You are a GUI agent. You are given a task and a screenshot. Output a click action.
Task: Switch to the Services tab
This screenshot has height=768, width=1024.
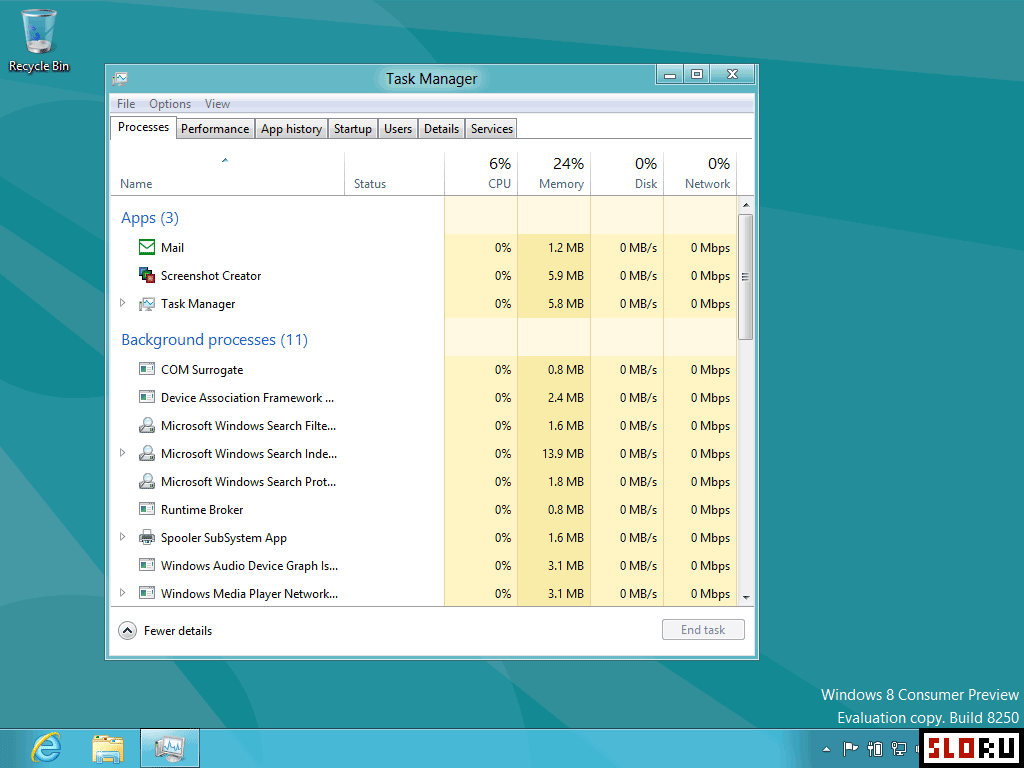(x=492, y=129)
